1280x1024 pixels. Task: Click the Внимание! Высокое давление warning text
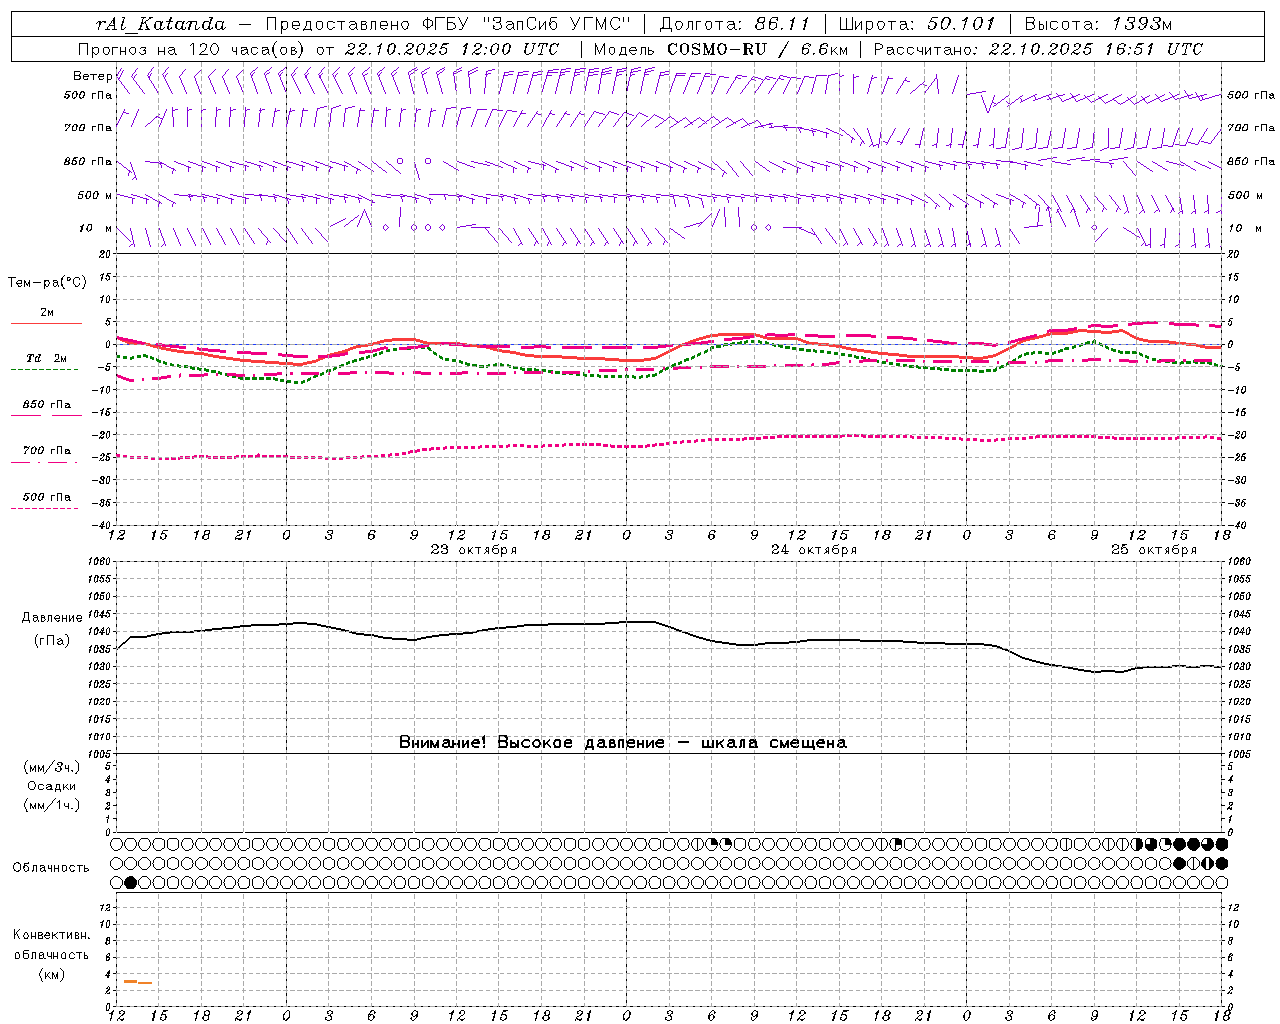623,743
